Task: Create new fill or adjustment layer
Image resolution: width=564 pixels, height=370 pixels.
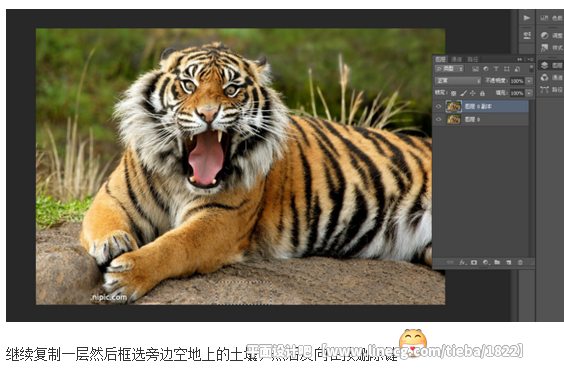Action: [x=486, y=262]
